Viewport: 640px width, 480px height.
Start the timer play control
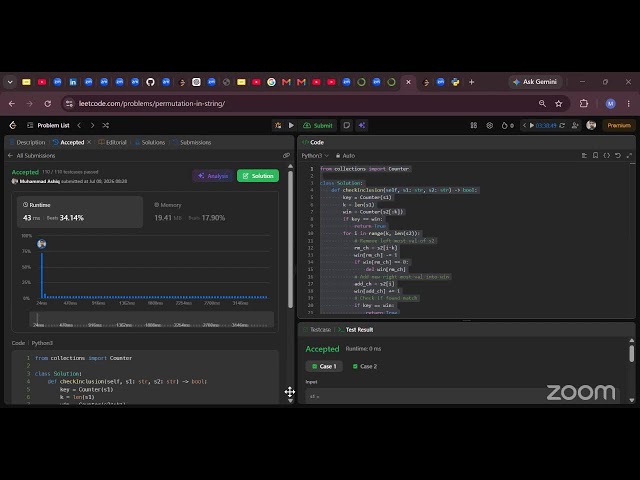pyautogui.click(x=531, y=125)
